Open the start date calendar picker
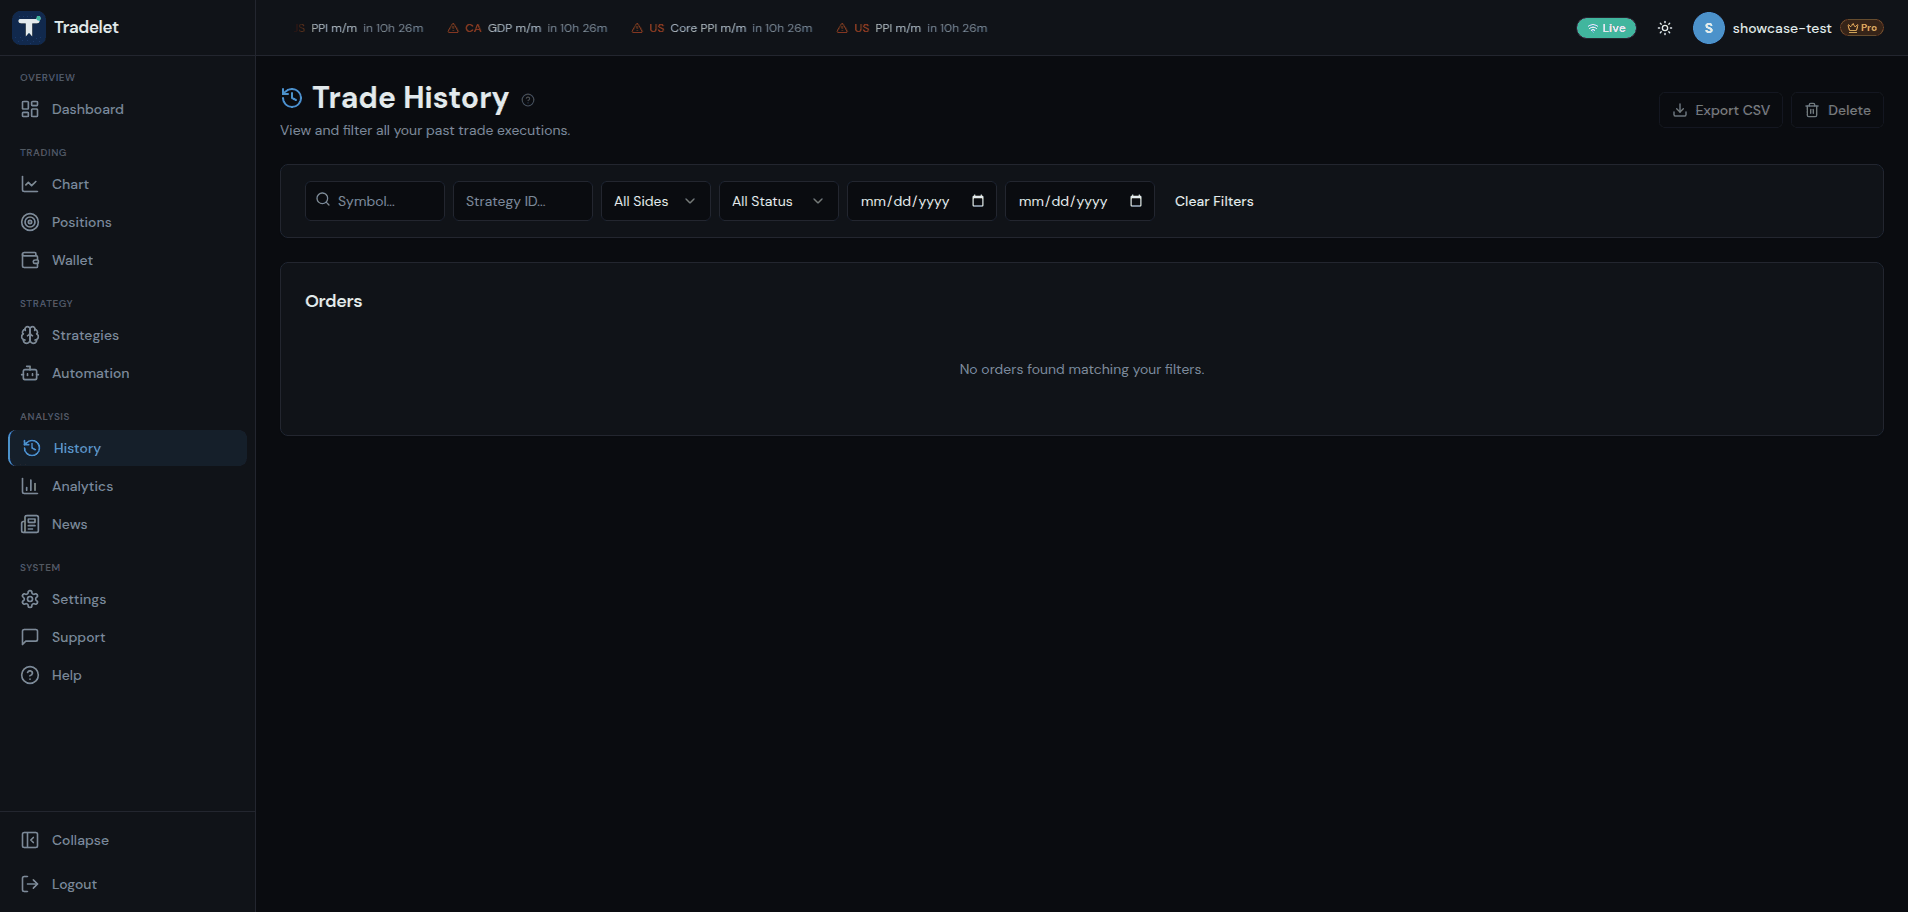The width and height of the screenshot is (1908, 912). pos(977,201)
